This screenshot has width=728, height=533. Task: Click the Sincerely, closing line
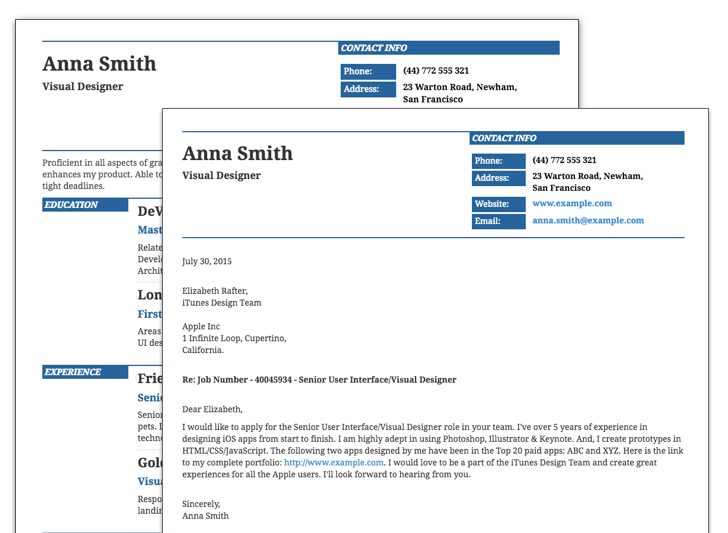[x=201, y=504]
